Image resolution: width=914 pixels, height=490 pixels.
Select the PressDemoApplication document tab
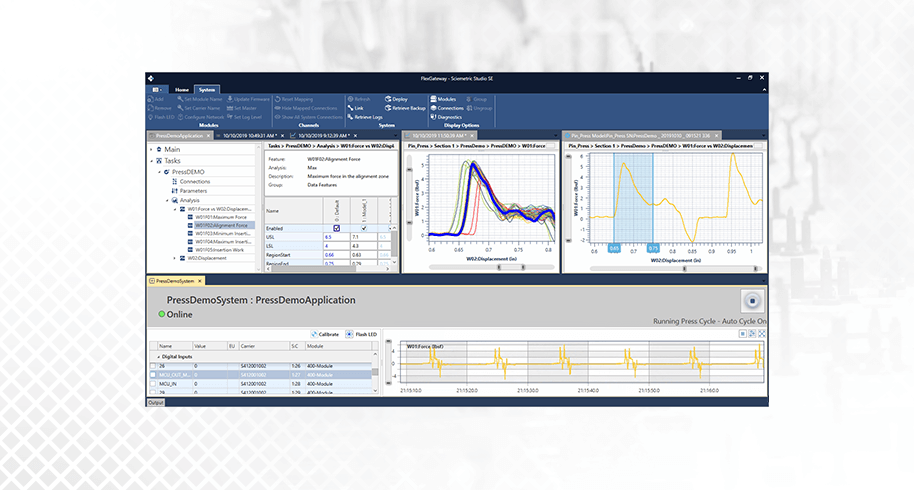pos(175,134)
